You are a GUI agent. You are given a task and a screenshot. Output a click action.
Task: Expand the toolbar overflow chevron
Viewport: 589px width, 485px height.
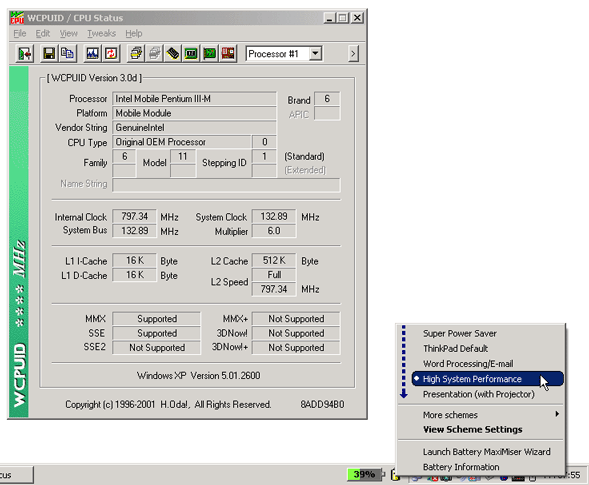click(x=353, y=54)
